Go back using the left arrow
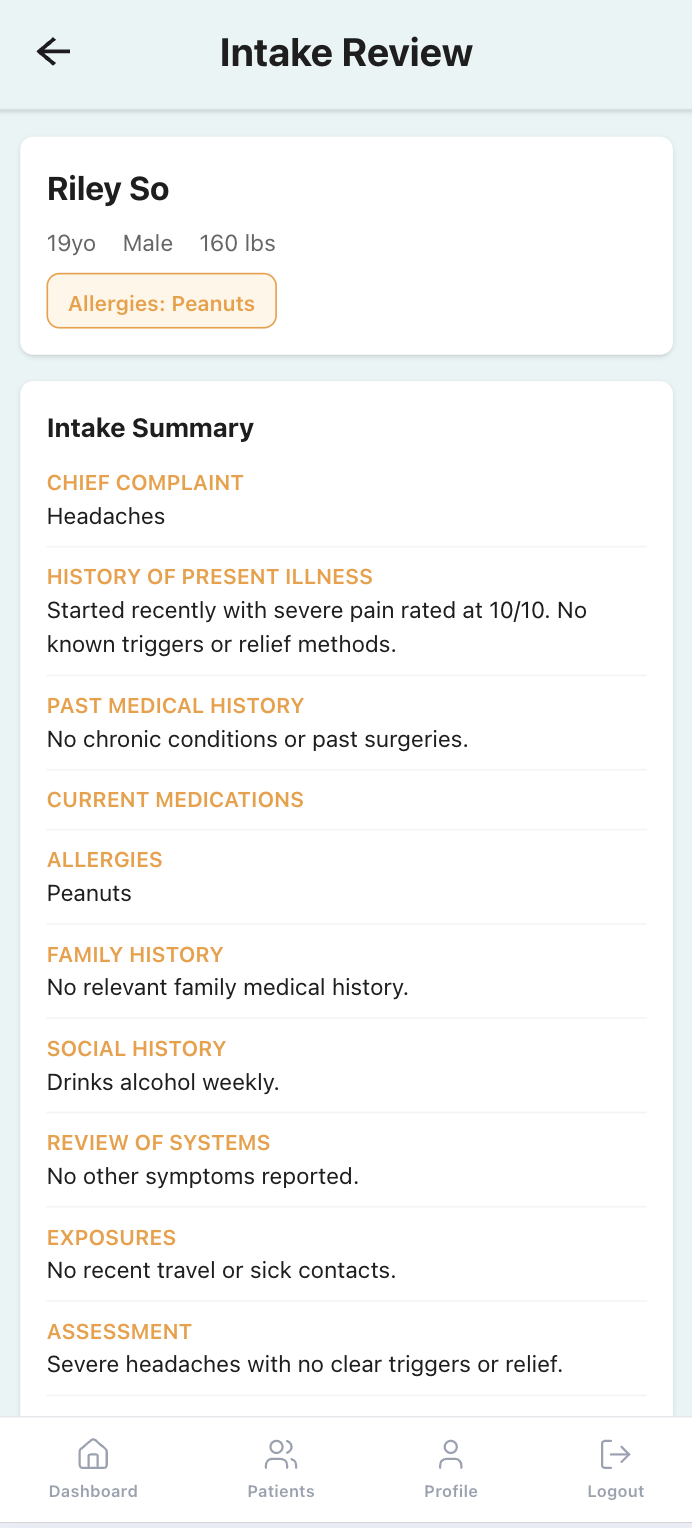692x1528 pixels. (54, 52)
